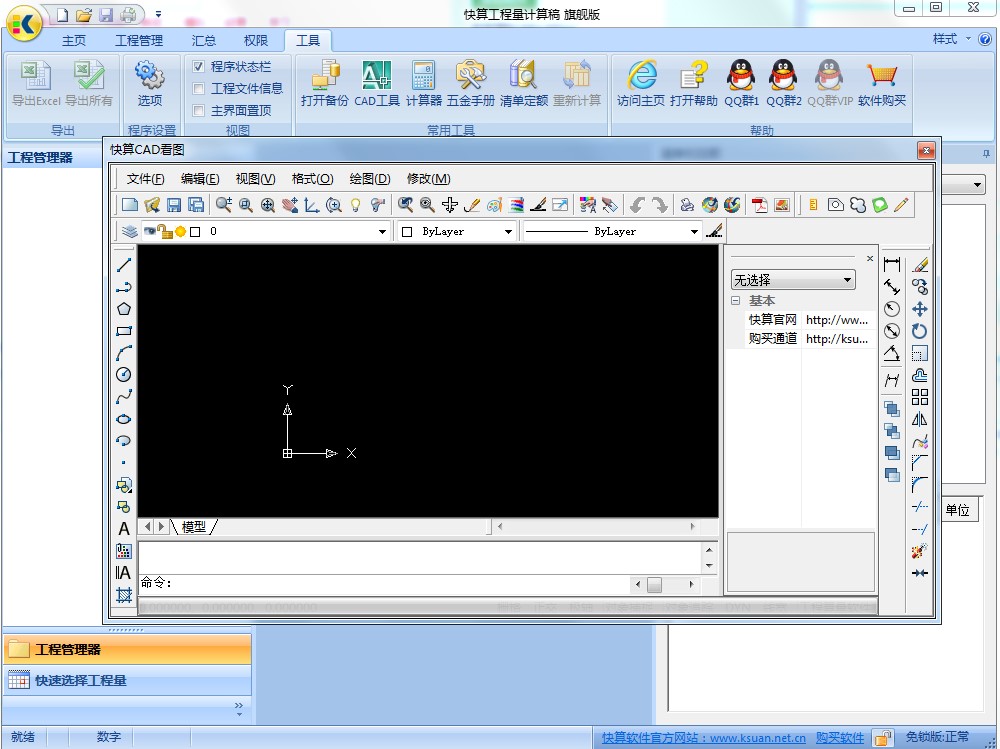Open the 绘图(D) menu

click(369, 179)
